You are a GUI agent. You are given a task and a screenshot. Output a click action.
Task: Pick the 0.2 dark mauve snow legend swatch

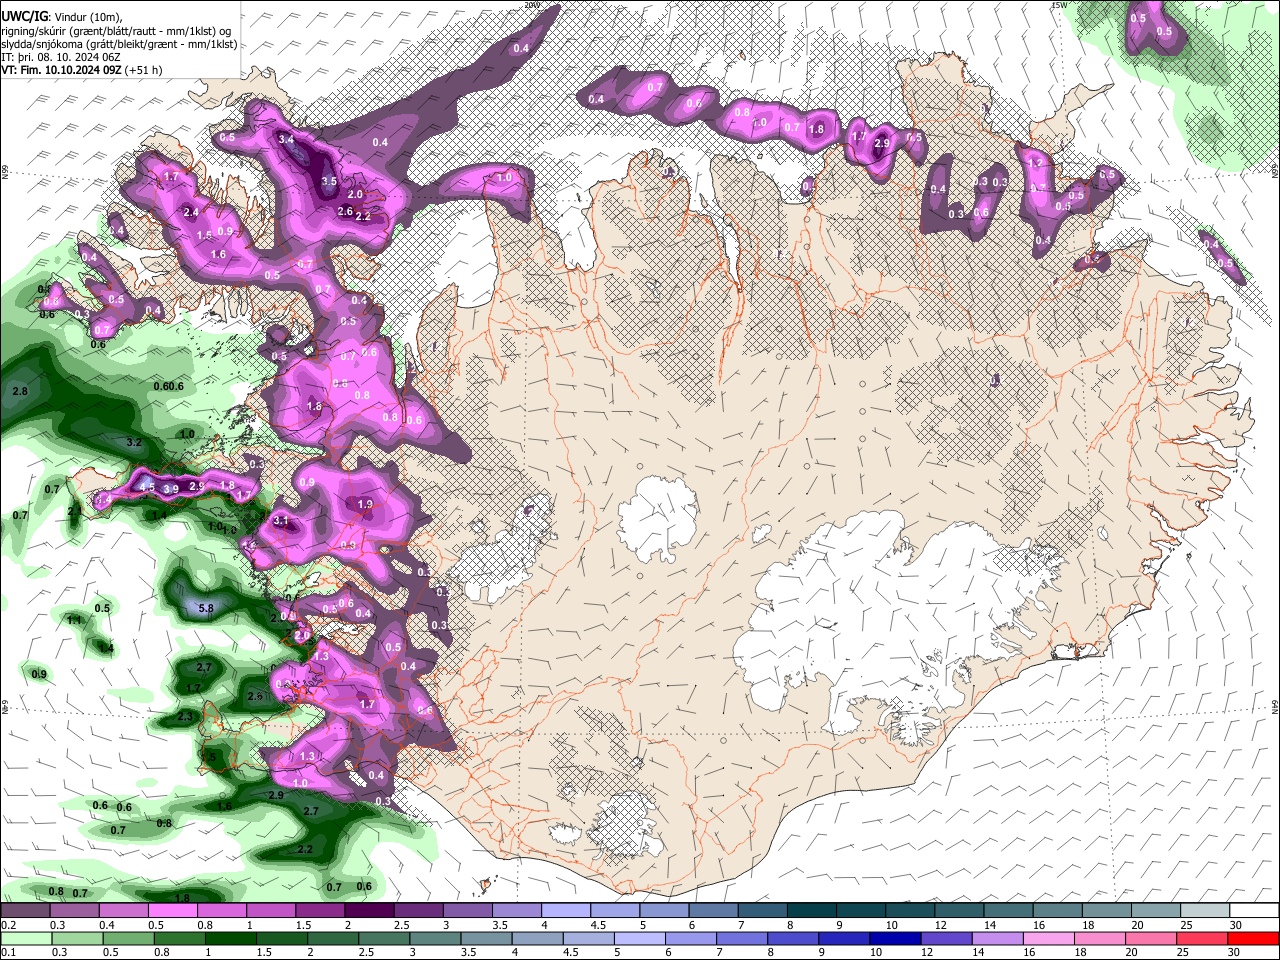pos(25,911)
